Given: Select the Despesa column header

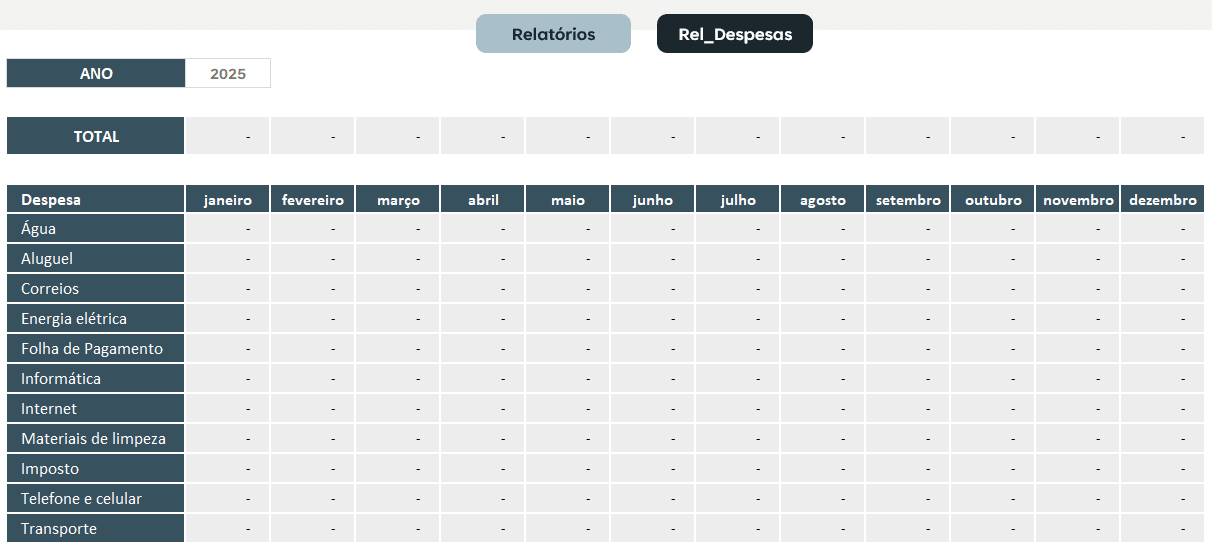Looking at the screenshot, I should 96,200.
